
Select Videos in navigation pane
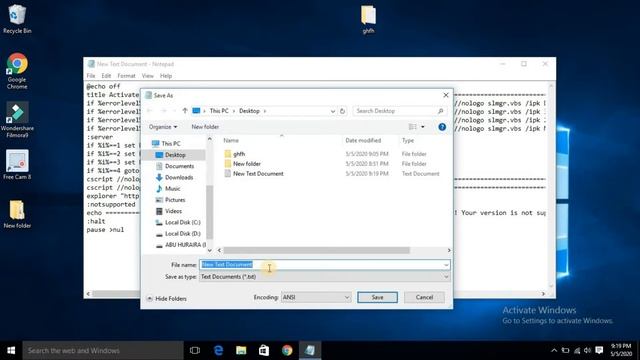point(173,211)
